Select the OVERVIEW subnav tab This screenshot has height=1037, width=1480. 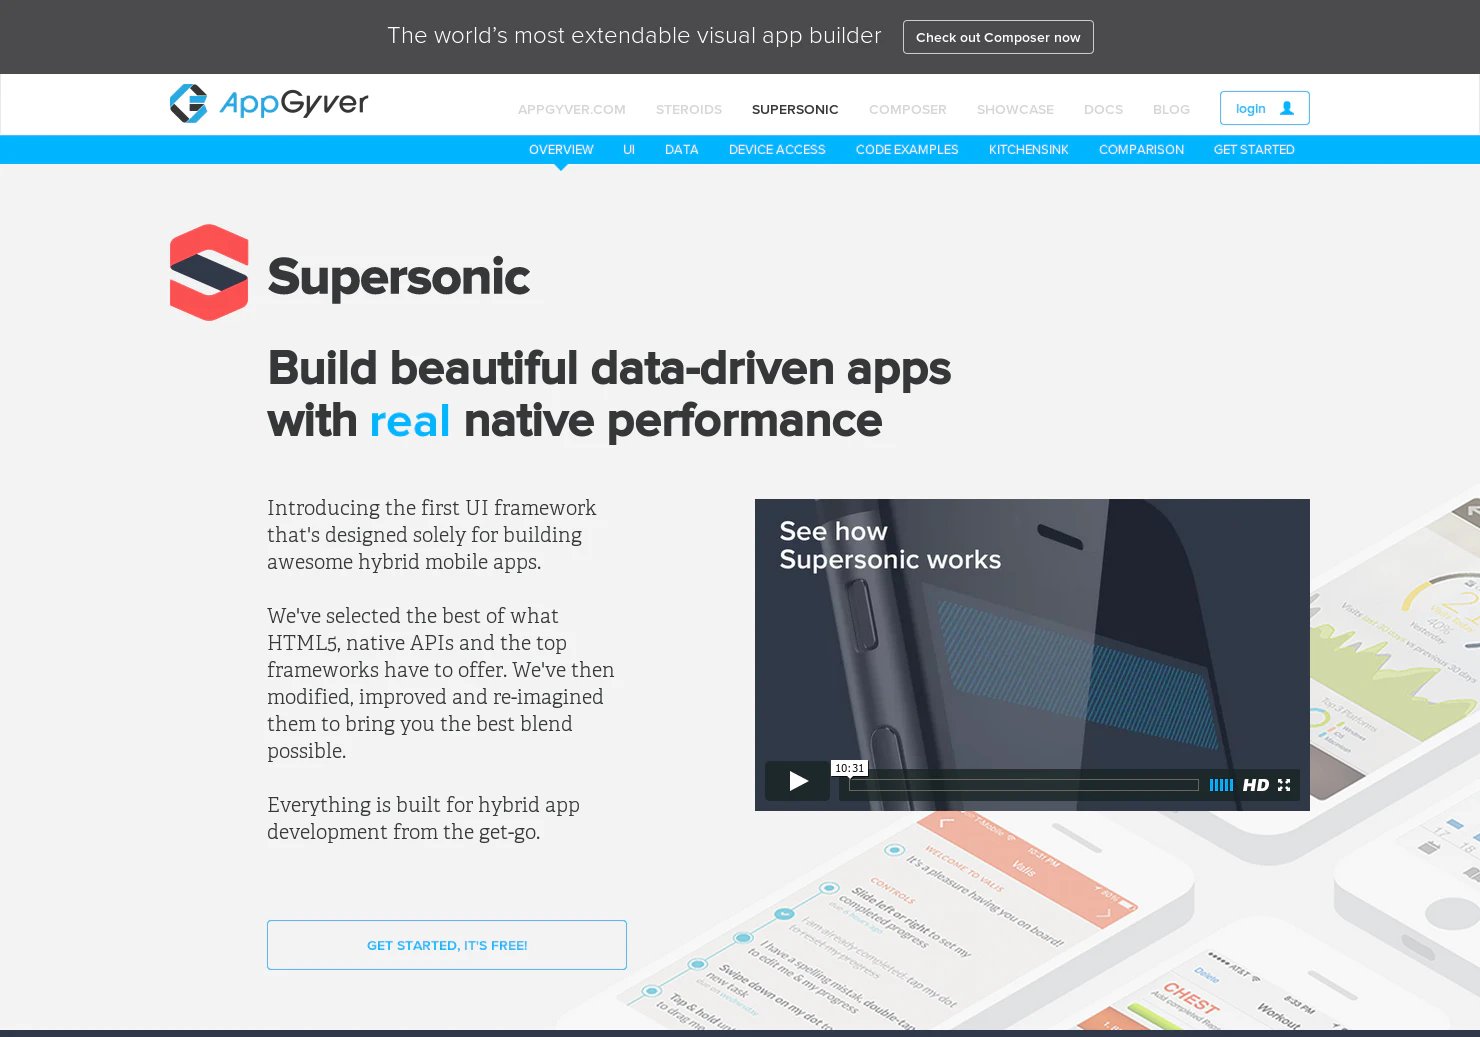561,150
